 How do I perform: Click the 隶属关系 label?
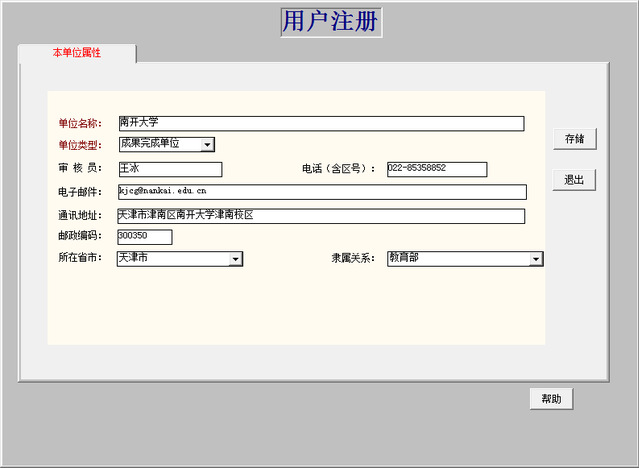(x=353, y=258)
